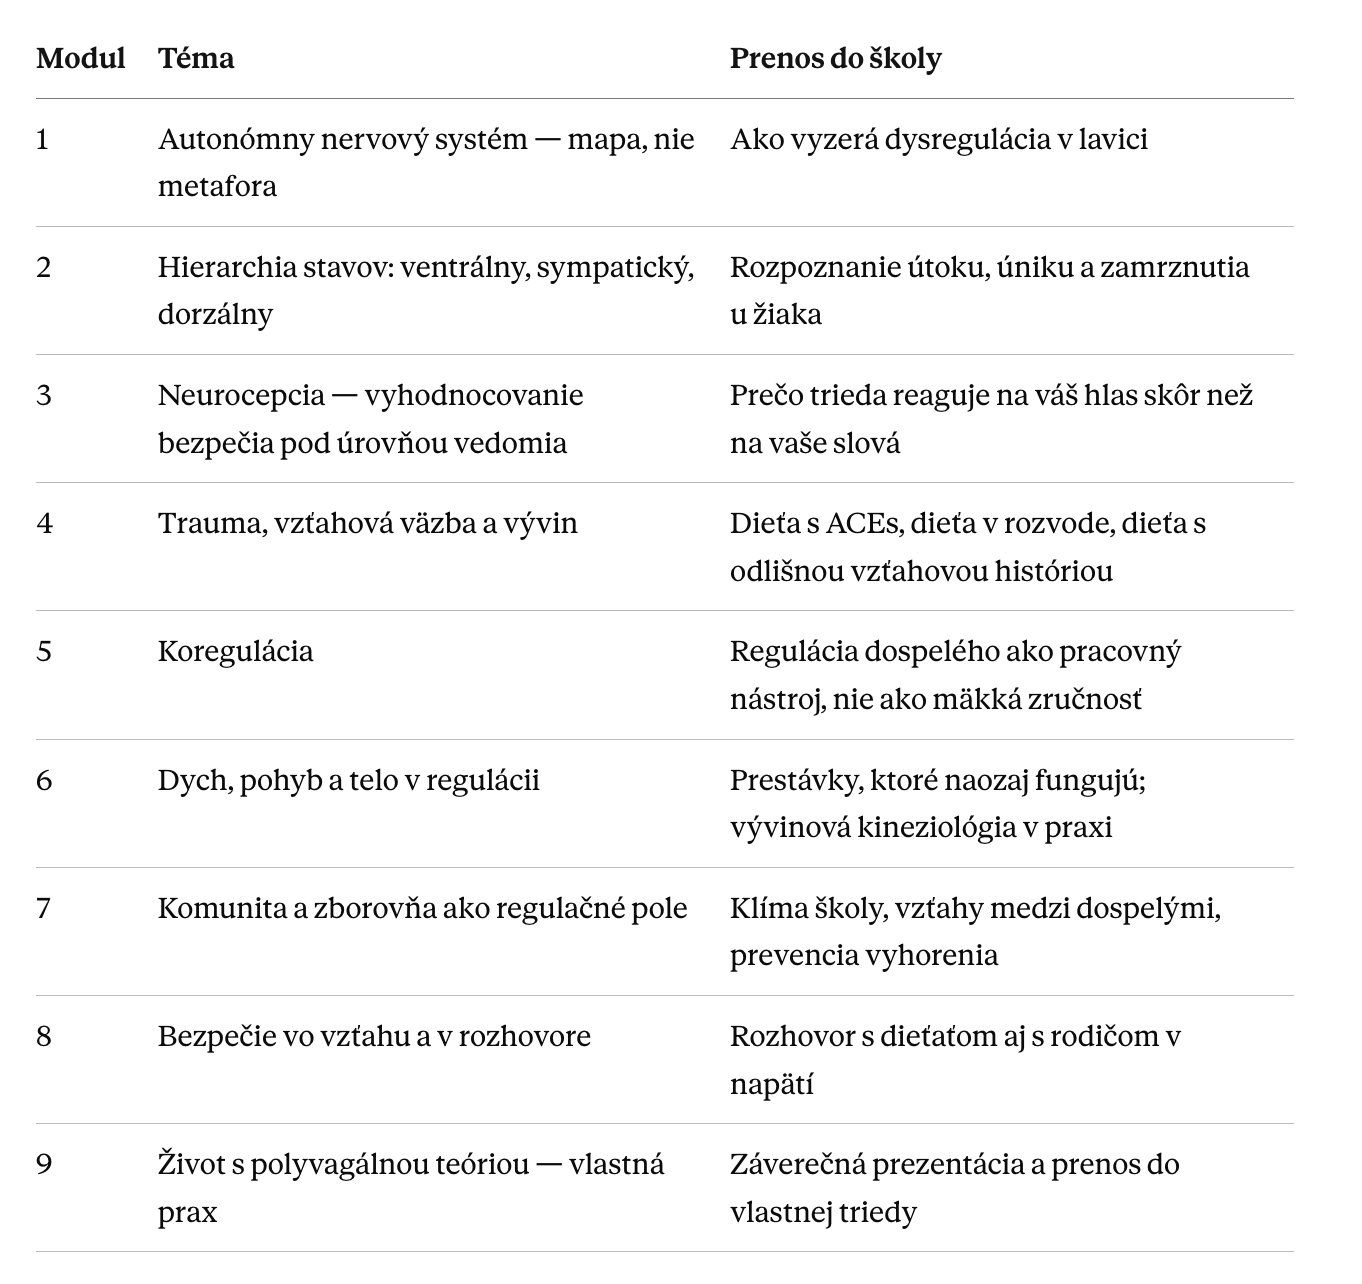
Task: Select Bezpečie vo vzťahu a v rozhovore
Action: click(374, 1036)
